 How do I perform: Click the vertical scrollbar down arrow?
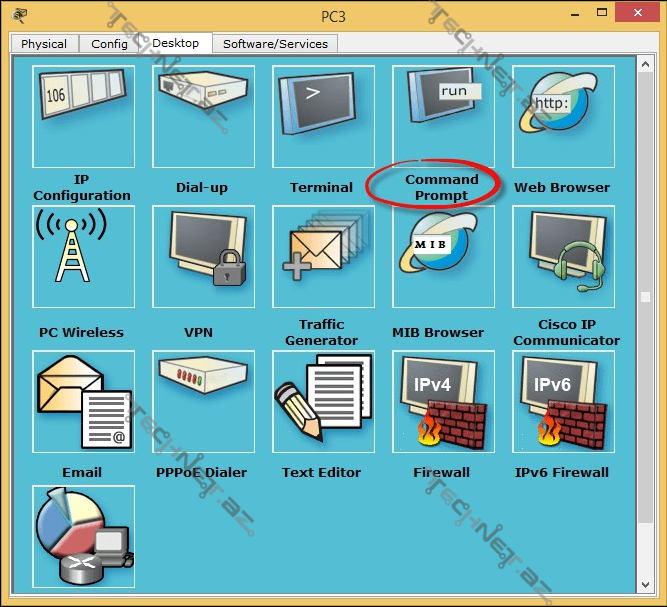pyautogui.click(x=645, y=584)
